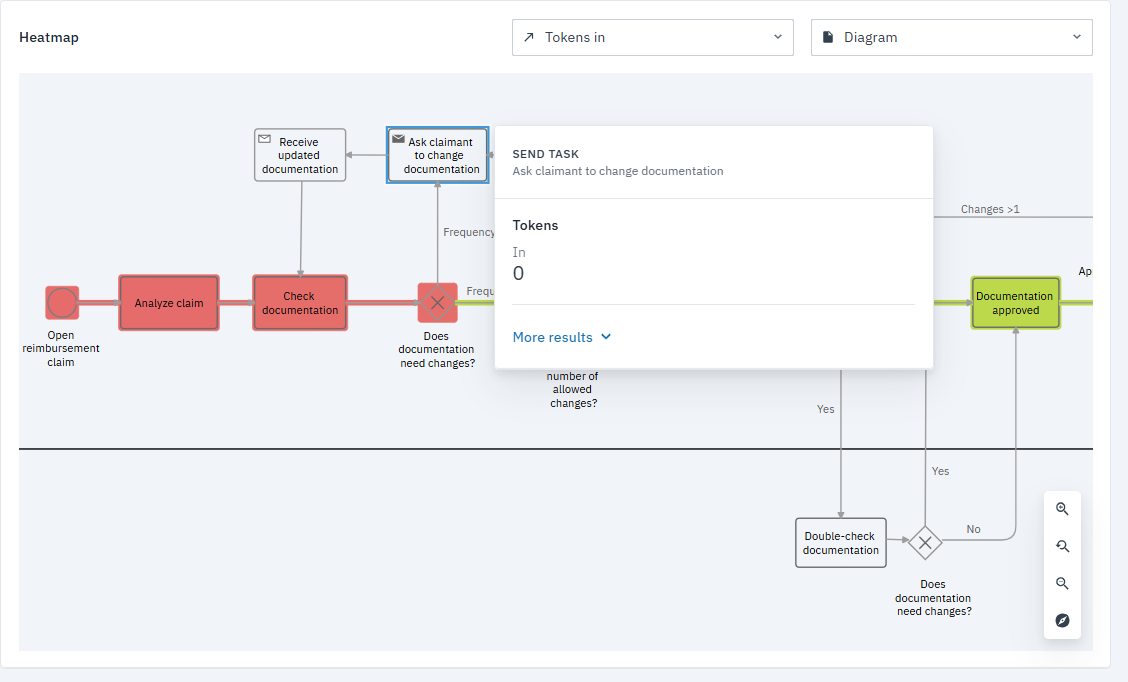The width and height of the screenshot is (1128, 682).
Task: Click the envelope icon on Receive updated documentation
Action: [265, 139]
